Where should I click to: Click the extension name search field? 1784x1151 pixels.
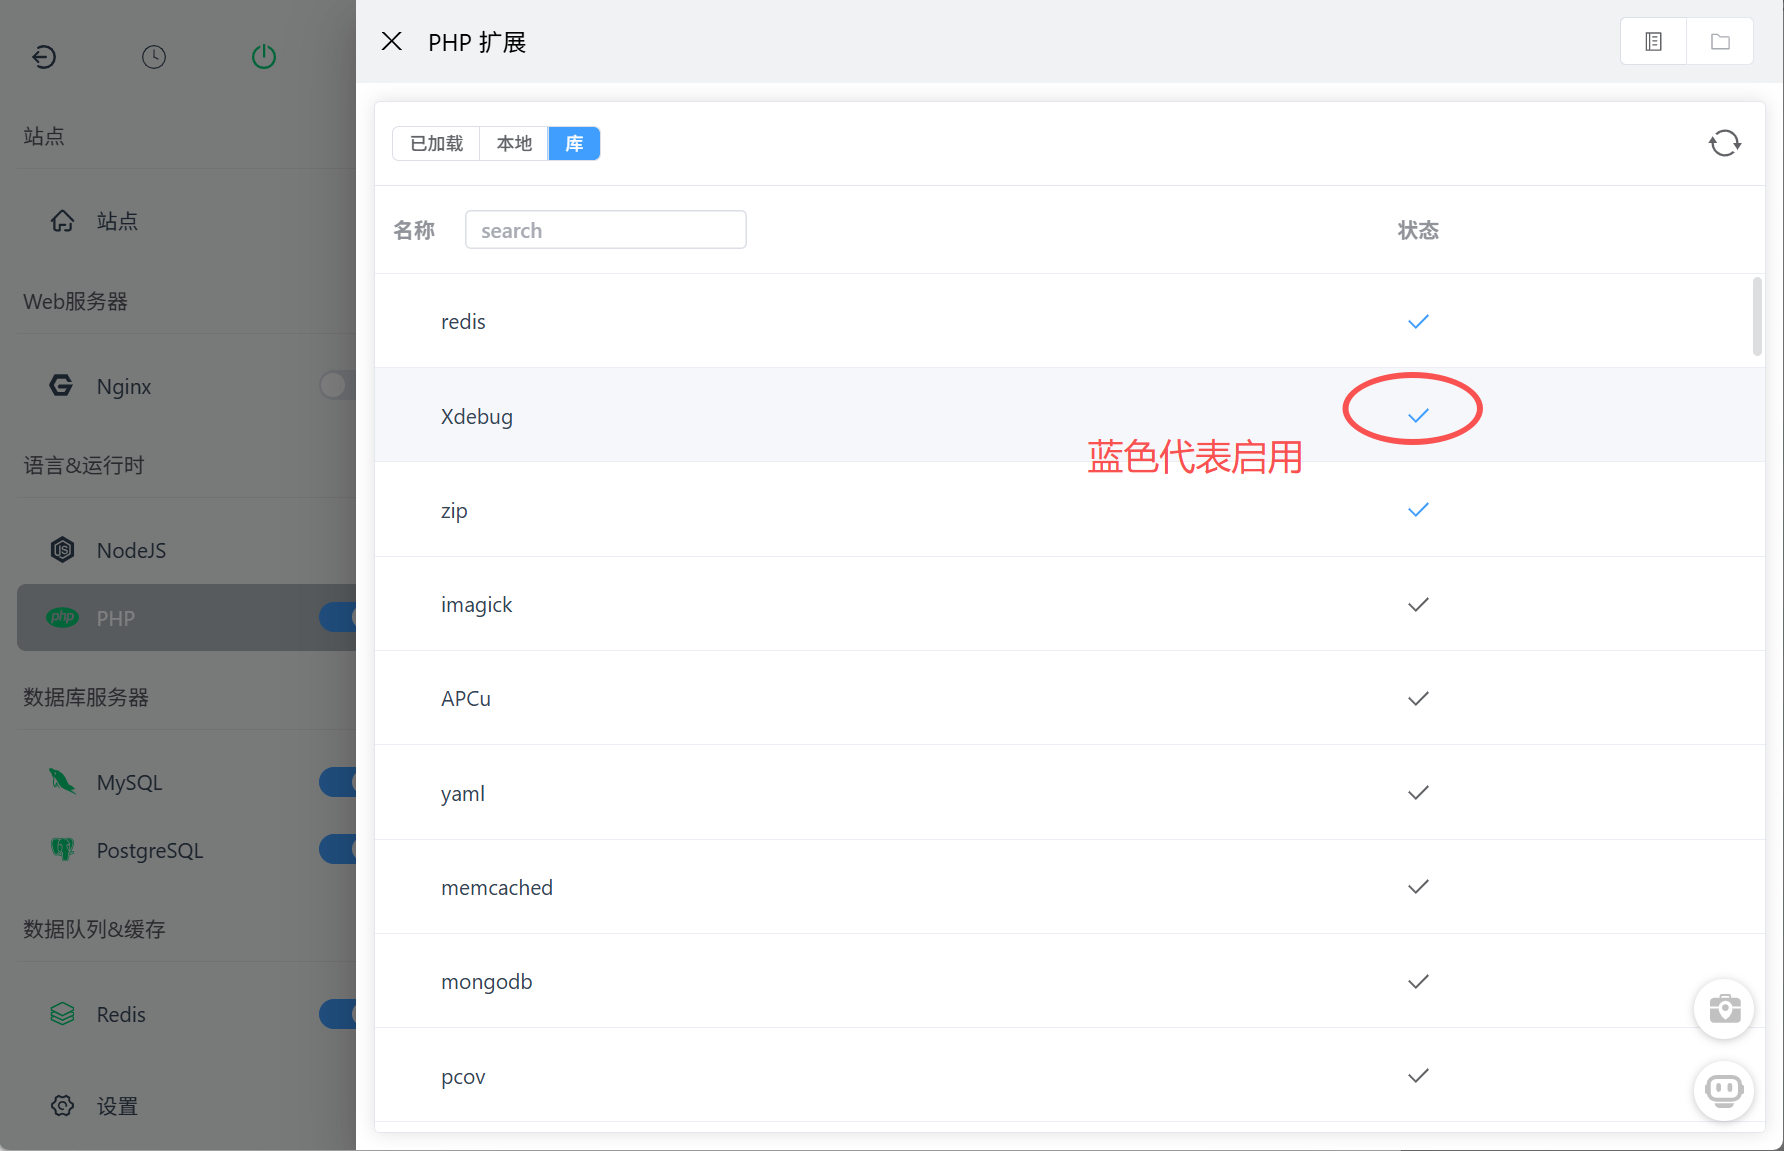605,230
